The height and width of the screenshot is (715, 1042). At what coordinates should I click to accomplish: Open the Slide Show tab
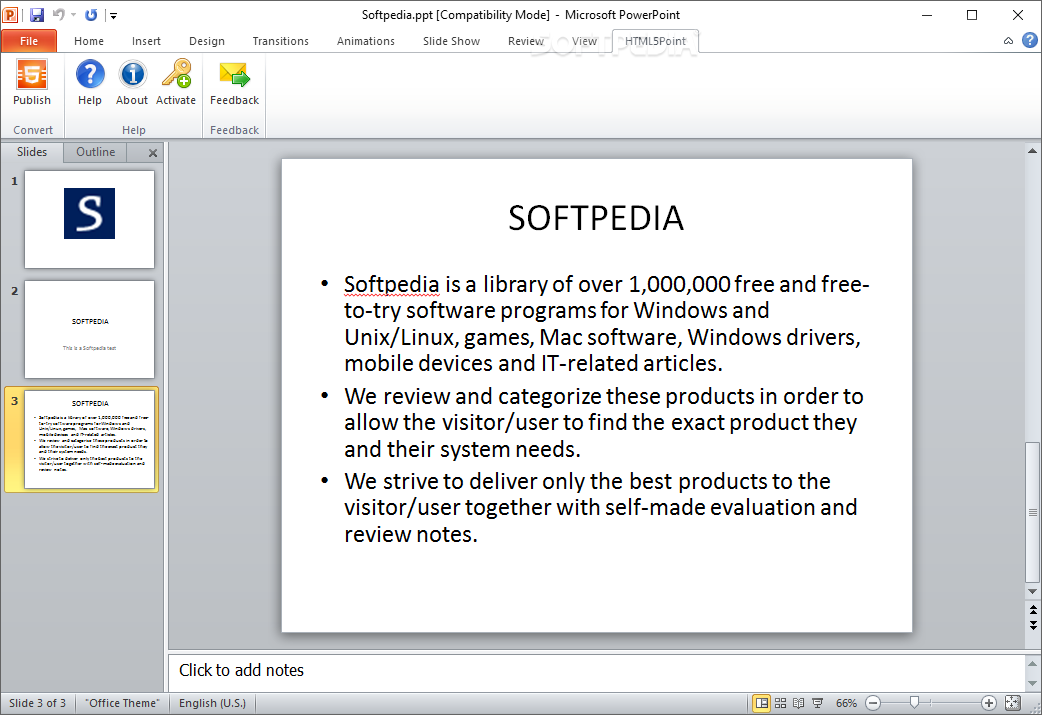point(451,41)
